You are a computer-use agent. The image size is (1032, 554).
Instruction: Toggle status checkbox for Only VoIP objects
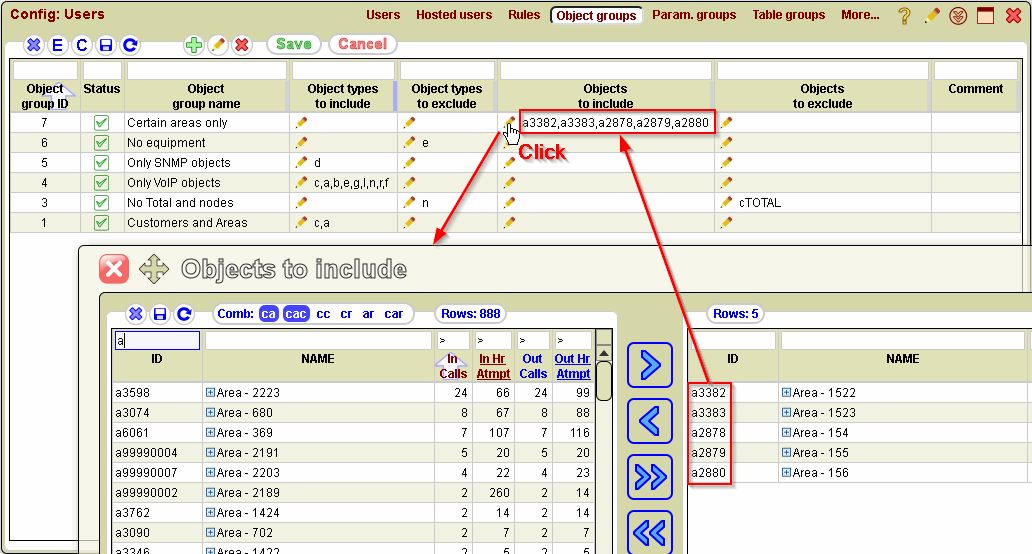(x=101, y=182)
